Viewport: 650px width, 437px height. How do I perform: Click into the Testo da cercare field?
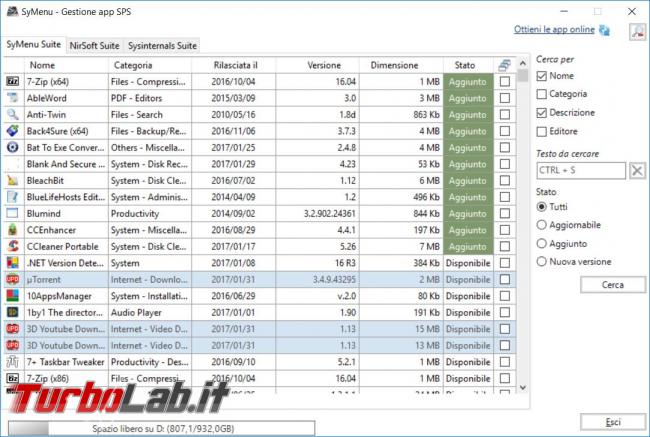[581, 170]
